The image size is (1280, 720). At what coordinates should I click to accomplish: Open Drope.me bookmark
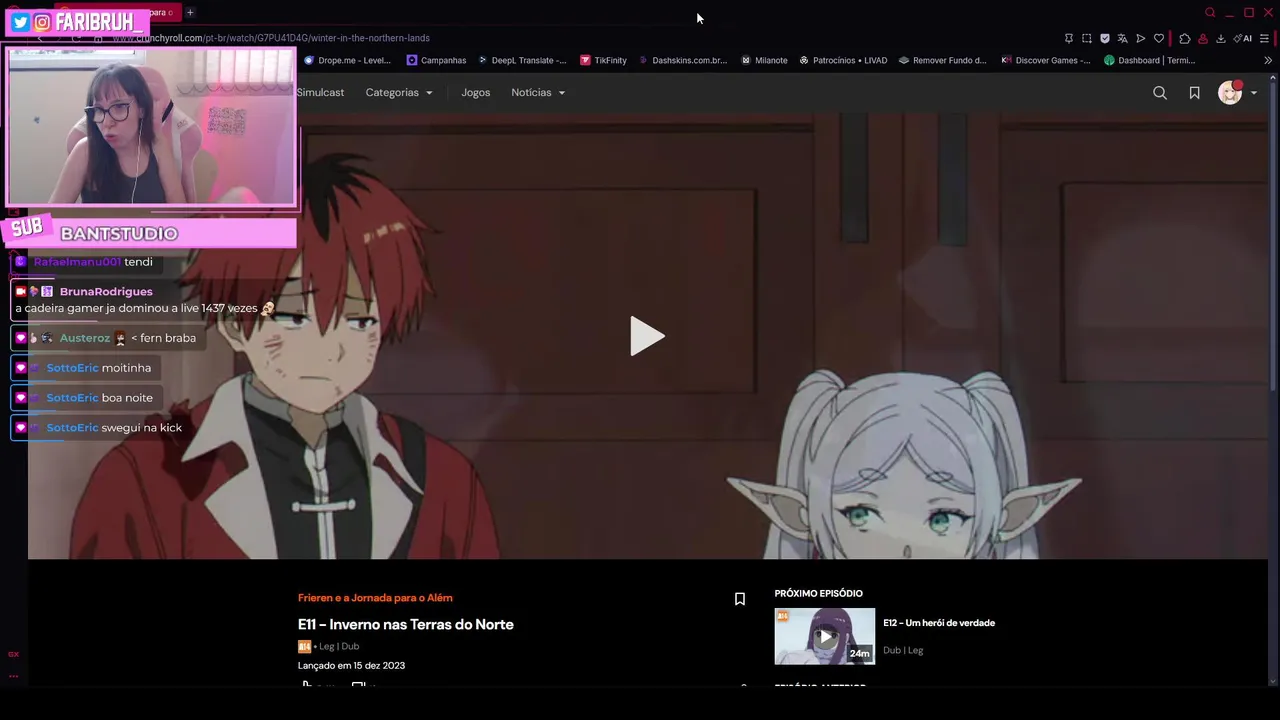pyautogui.click(x=347, y=60)
